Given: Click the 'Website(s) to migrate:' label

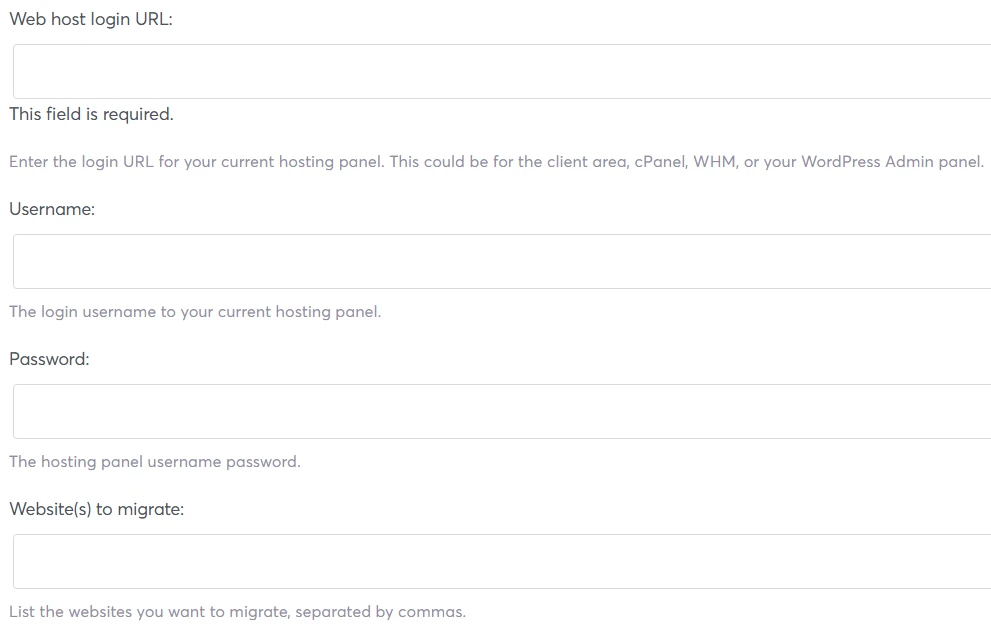Looking at the screenshot, I should click(97, 510).
